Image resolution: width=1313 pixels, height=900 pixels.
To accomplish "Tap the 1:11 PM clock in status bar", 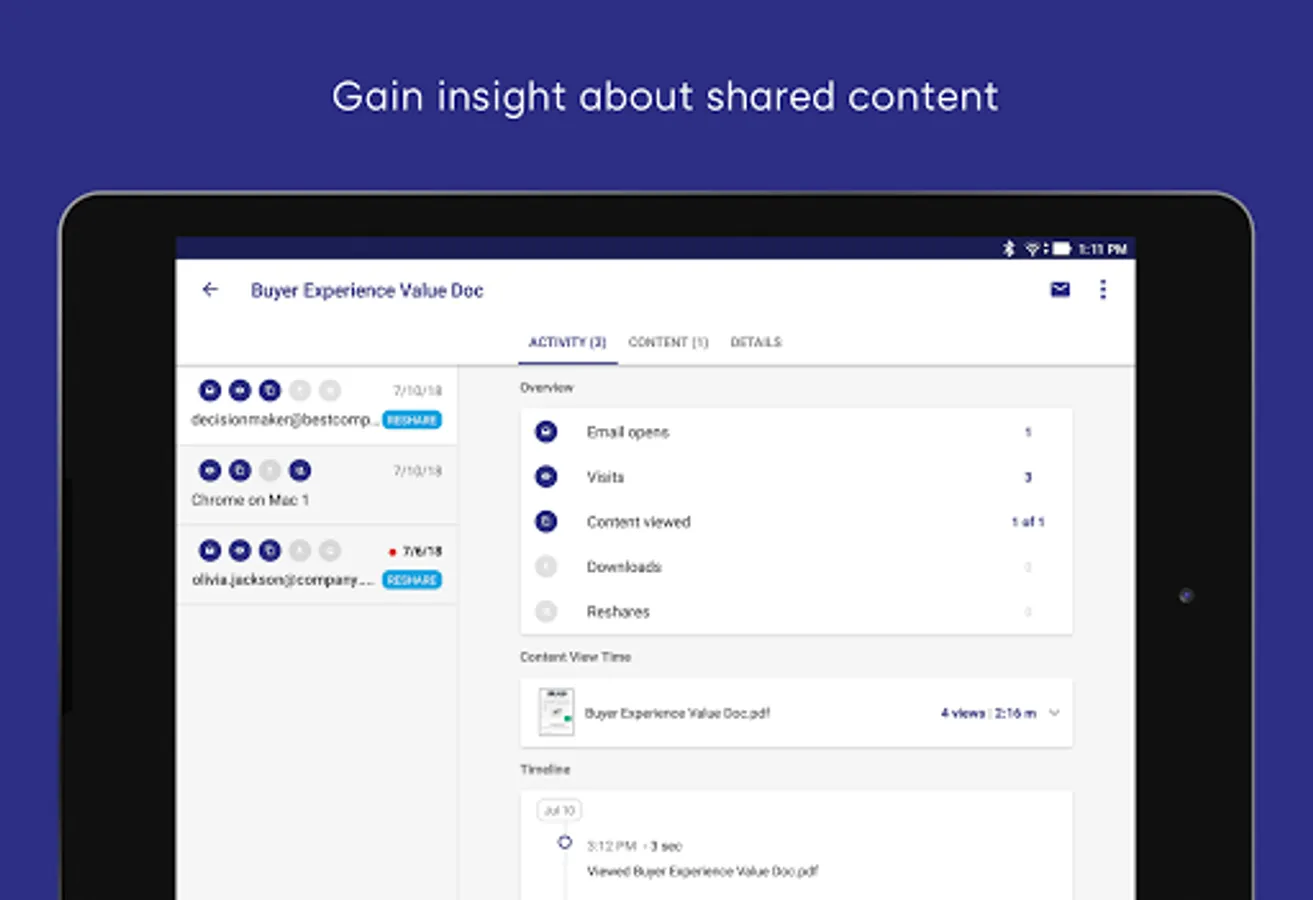I will click(x=1102, y=248).
